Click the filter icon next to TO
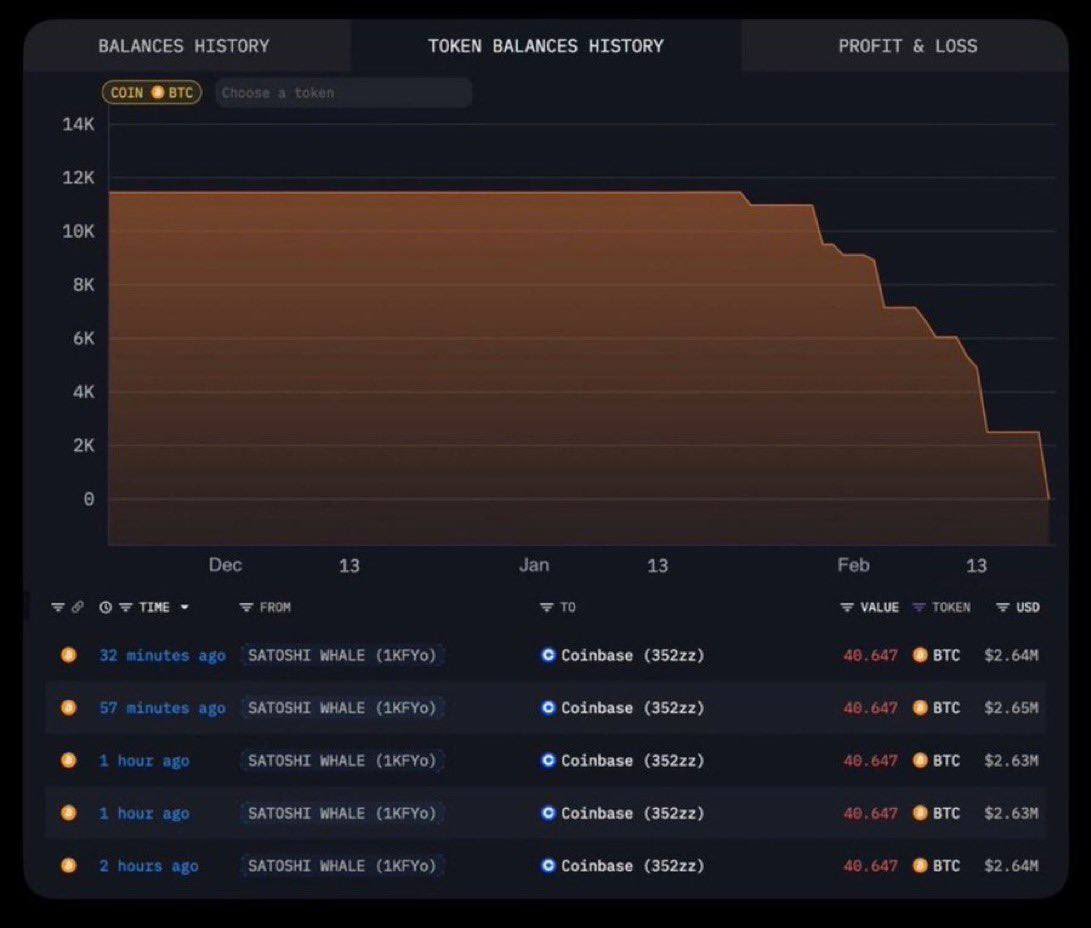1091x928 pixels. (545, 607)
